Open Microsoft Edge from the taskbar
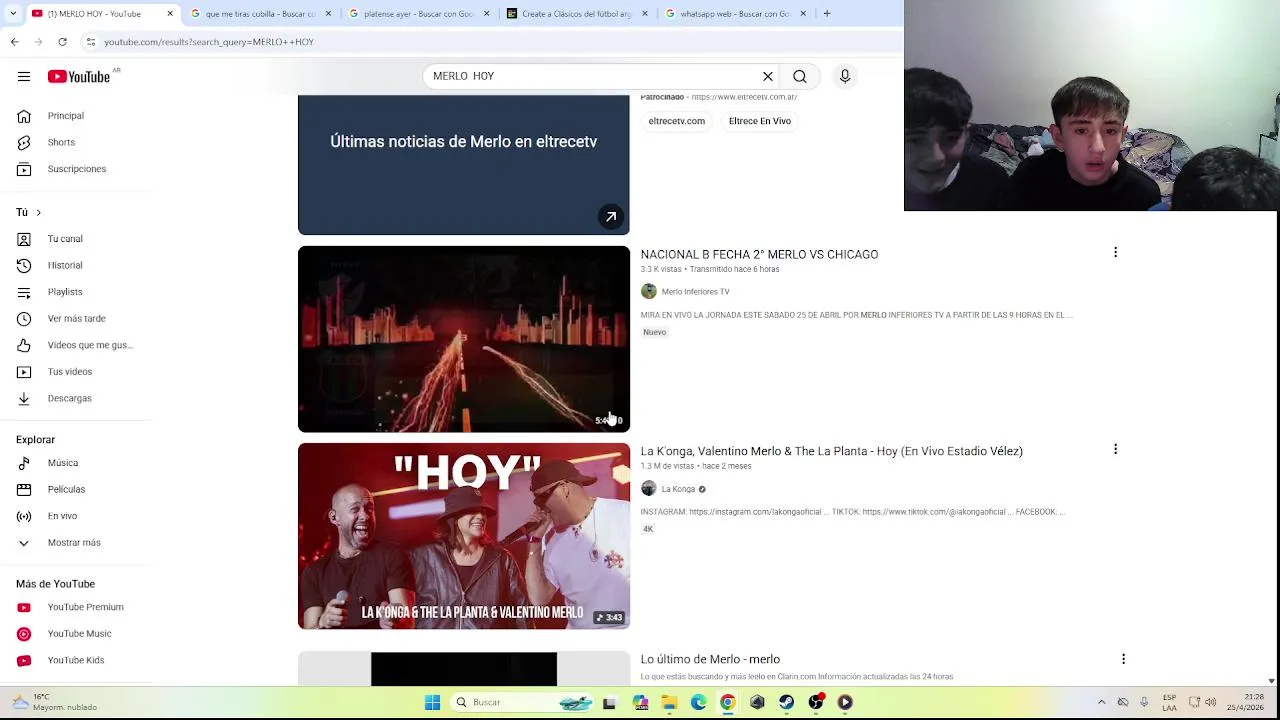The width and height of the screenshot is (1280, 720). [698, 702]
